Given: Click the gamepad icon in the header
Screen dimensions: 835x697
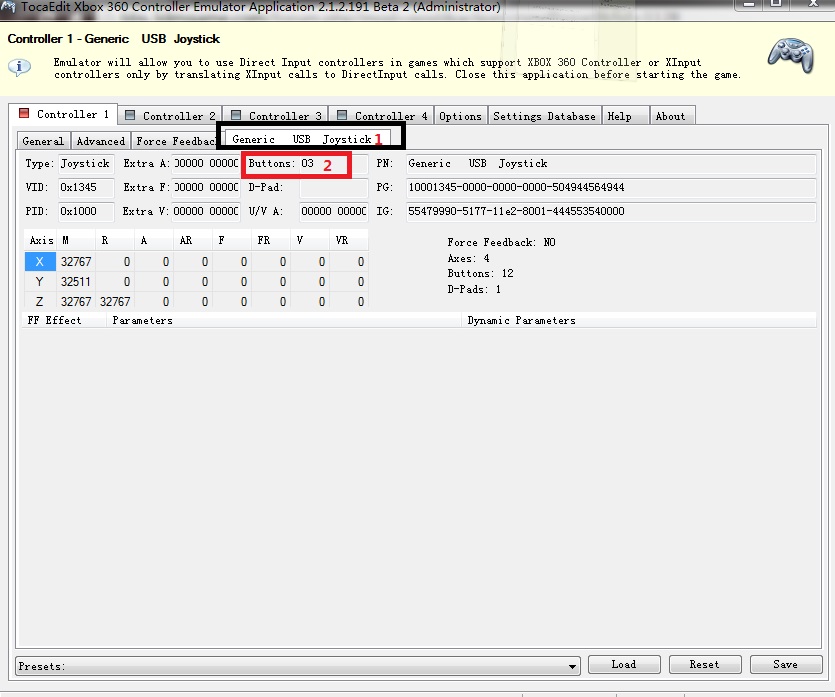Looking at the screenshot, I should 791,55.
